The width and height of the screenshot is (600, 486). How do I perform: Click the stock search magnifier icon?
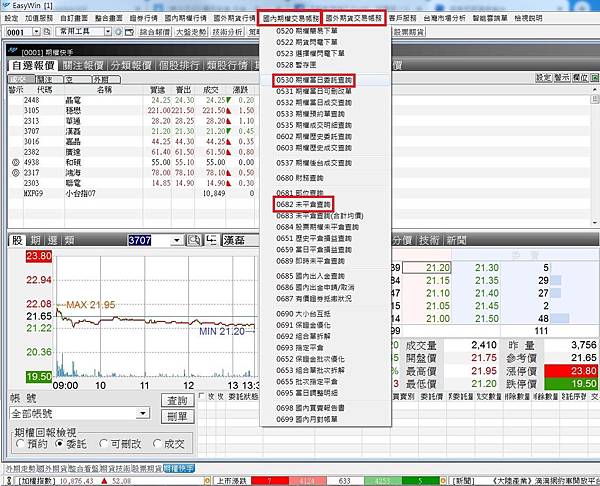pos(194,240)
